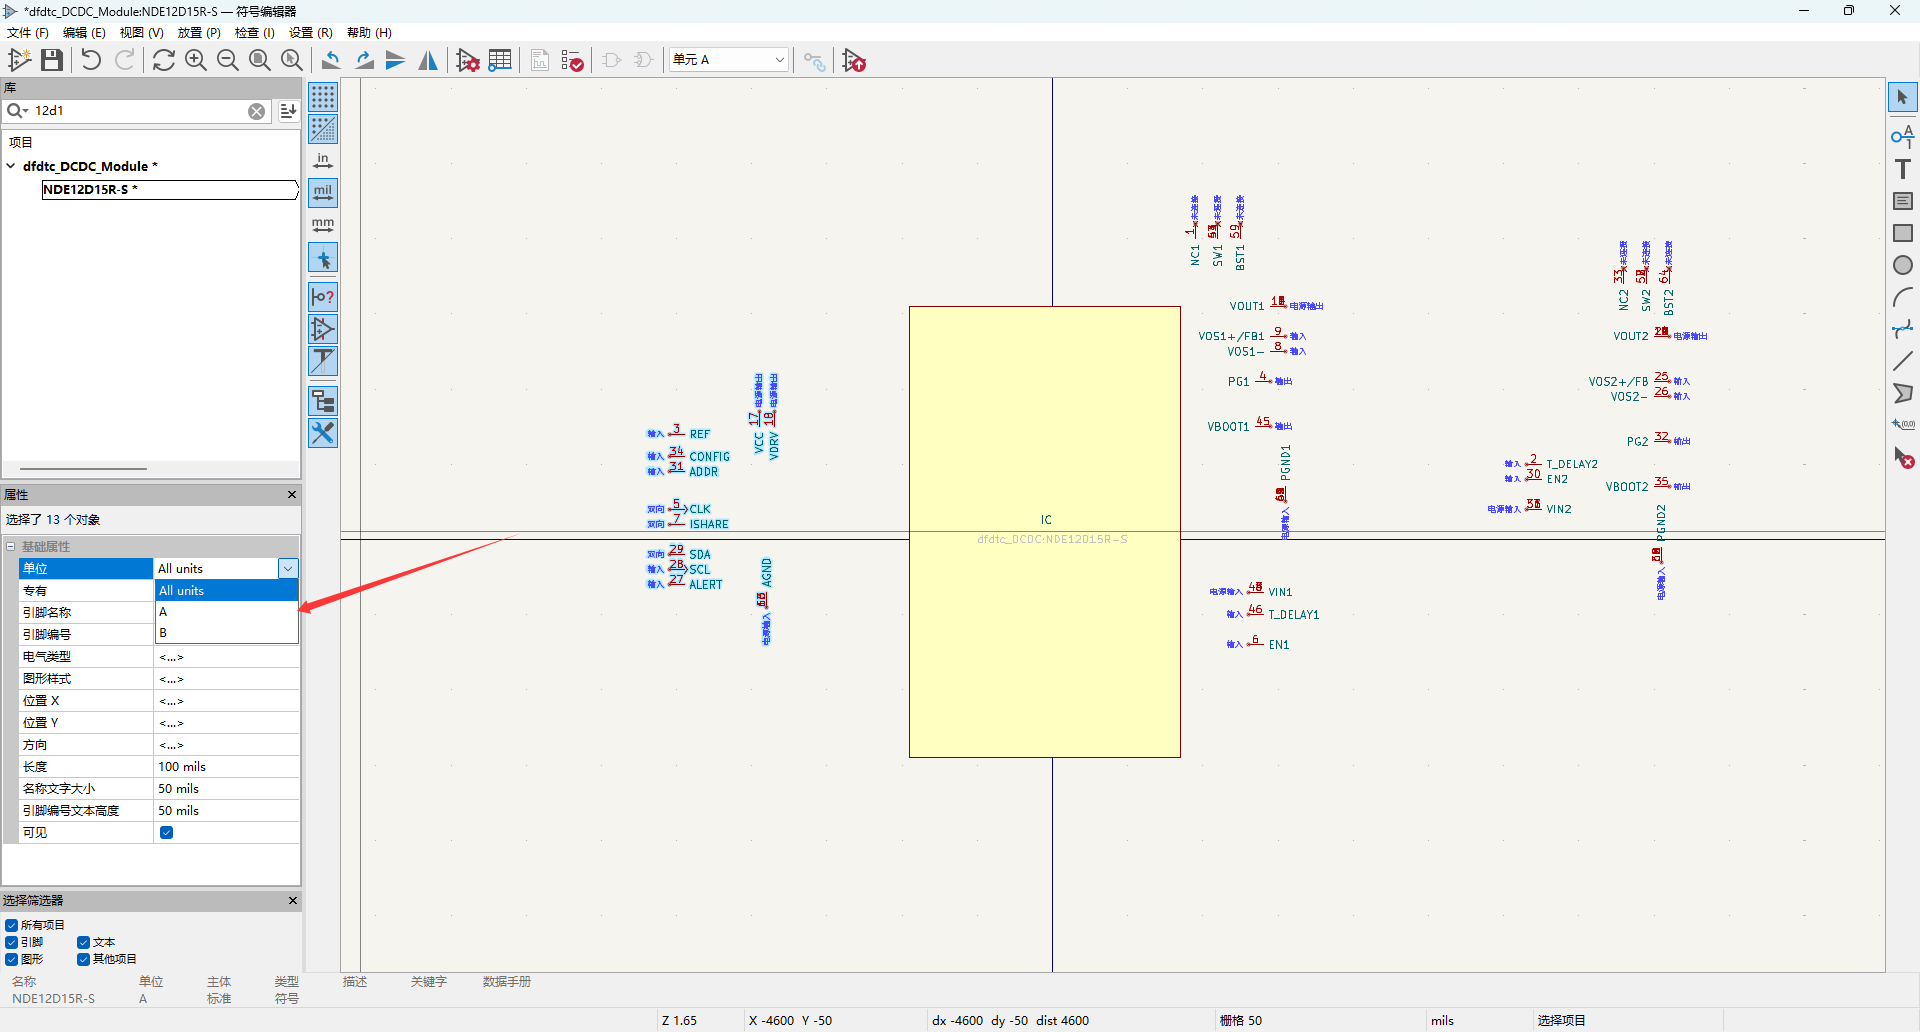Toggle the 可见 checkbox in properties
Screen dimensions: 1920x1032
click(x=167, y=832)
